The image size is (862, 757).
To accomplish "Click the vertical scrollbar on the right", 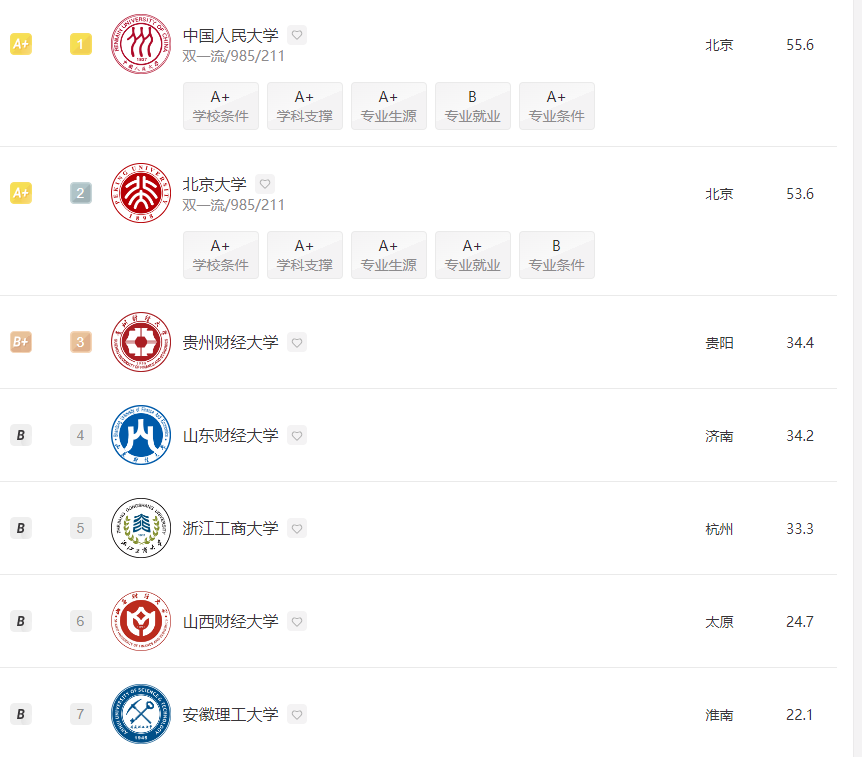I will click(x=857, y=378).
